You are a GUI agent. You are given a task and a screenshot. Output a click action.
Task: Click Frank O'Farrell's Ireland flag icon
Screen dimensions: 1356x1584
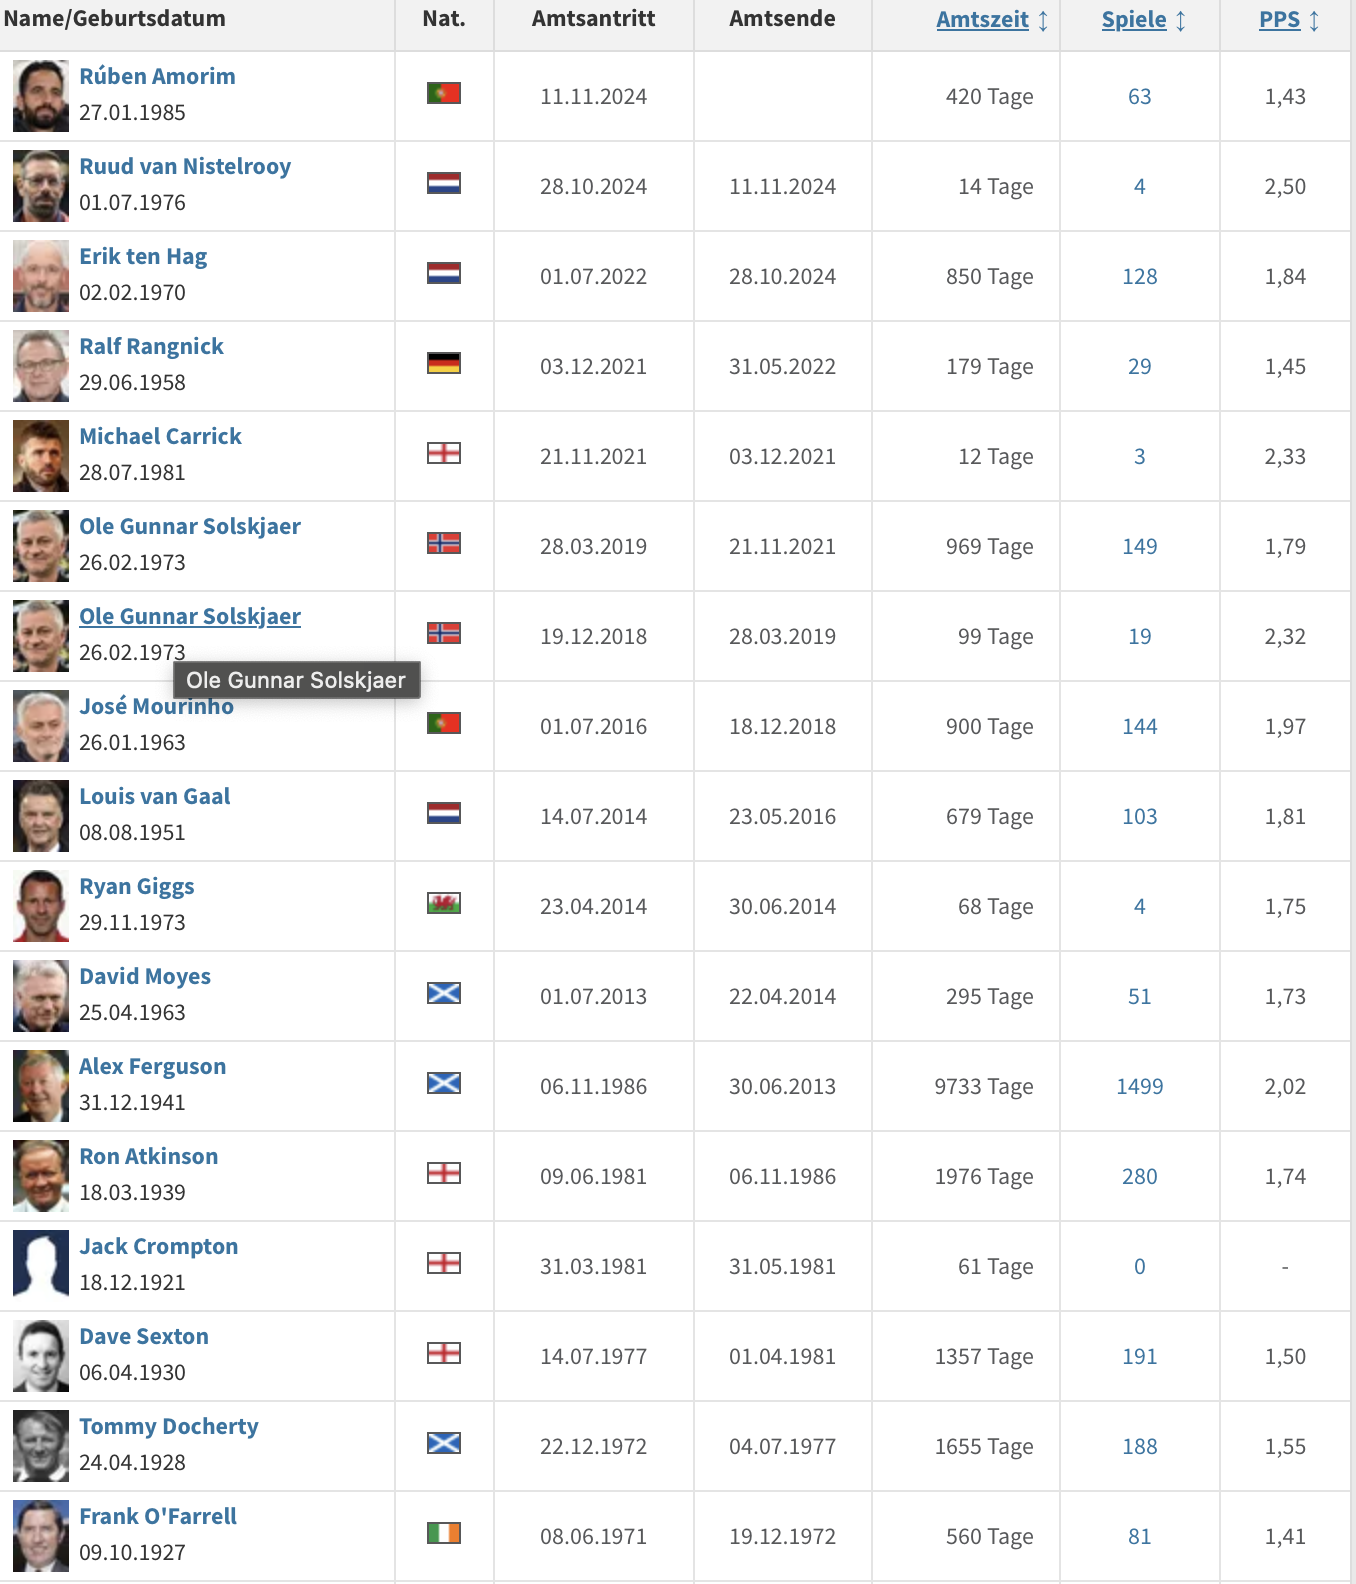point(443,1533)
